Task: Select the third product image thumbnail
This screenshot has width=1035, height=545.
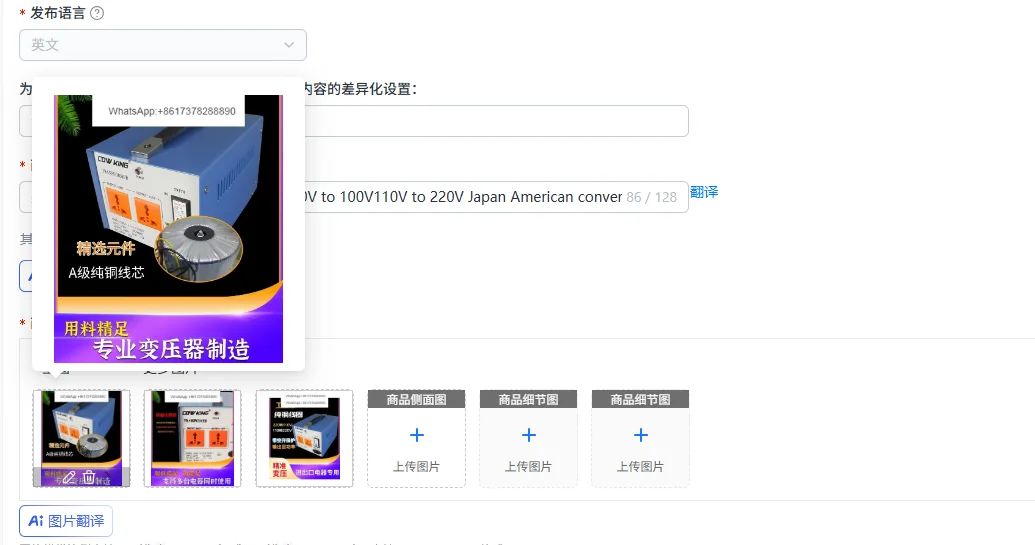Action: click(304, 438)
